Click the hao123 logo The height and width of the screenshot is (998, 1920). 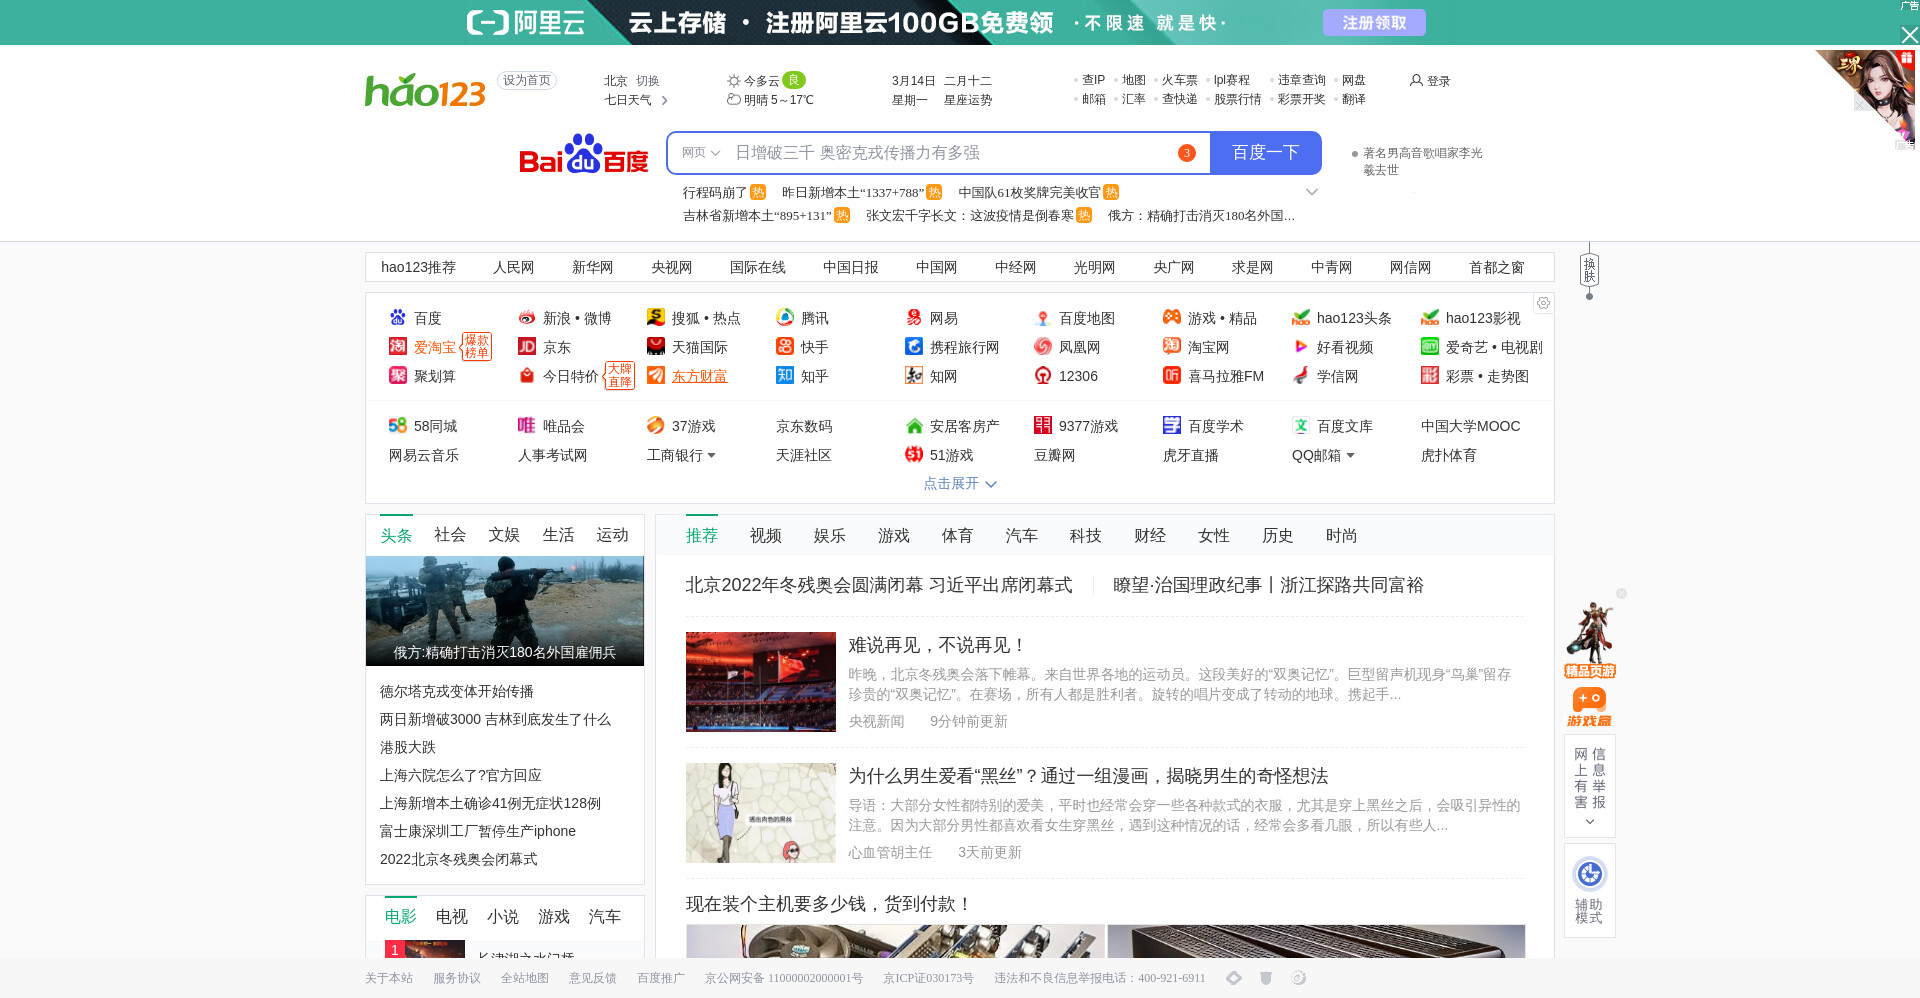point(425,90)
